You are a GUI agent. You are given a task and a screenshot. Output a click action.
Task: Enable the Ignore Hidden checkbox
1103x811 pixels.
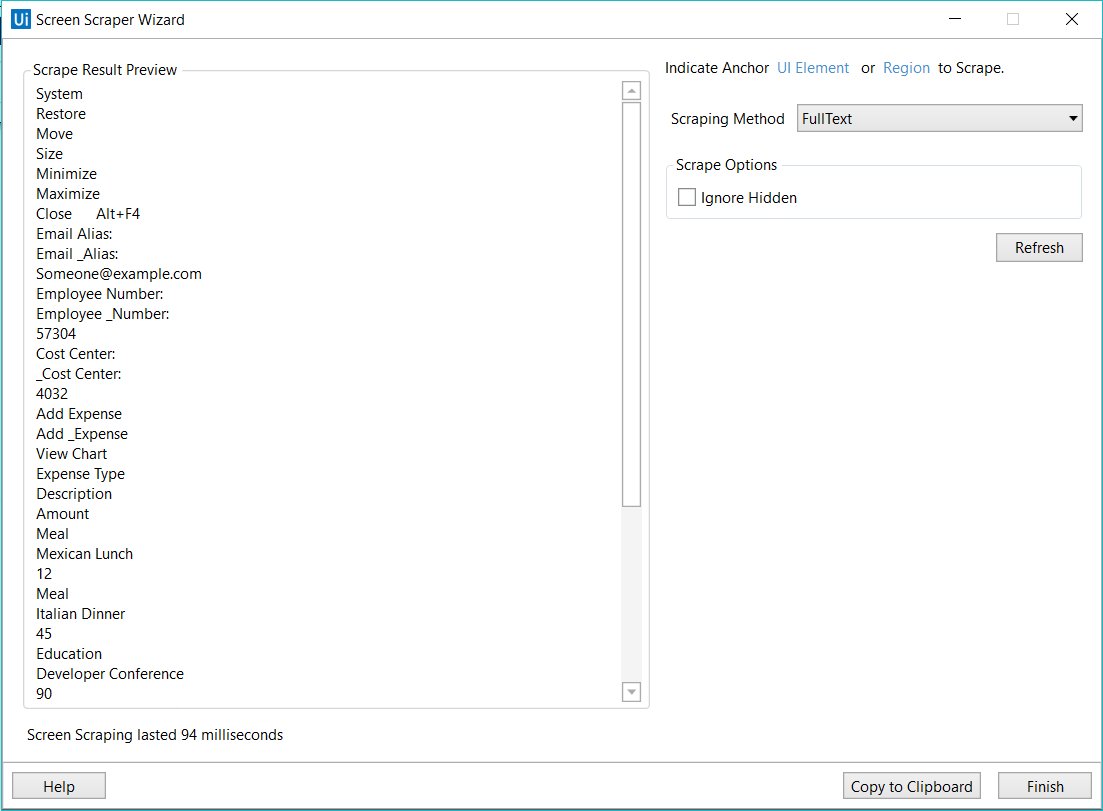pos(687,197)
